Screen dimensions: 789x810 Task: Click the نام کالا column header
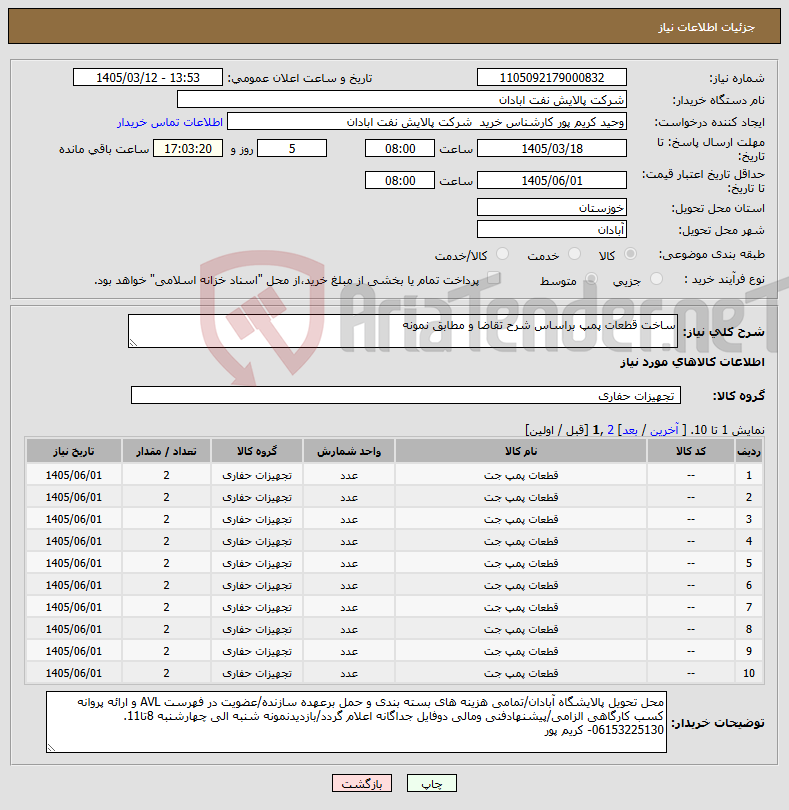(x=521, y=451)
